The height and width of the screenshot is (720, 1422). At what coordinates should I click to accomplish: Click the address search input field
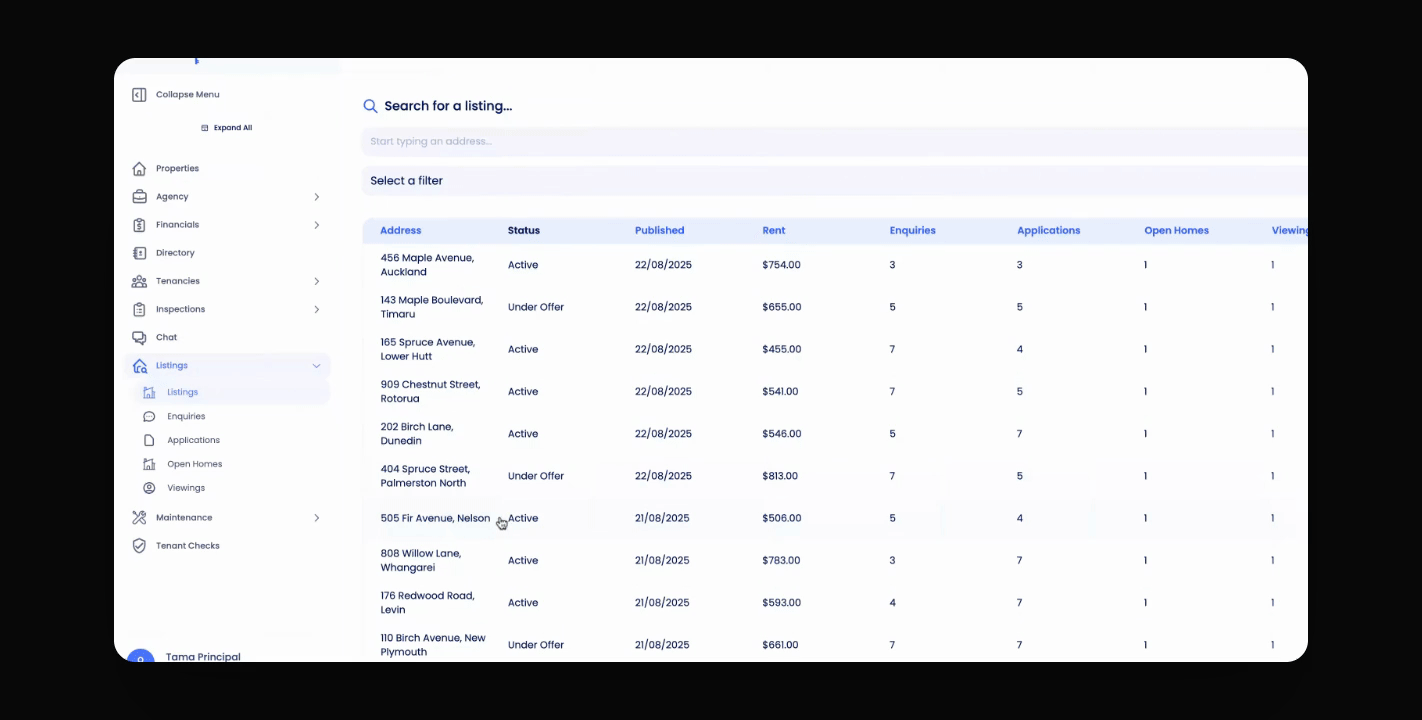click(834, 142)
